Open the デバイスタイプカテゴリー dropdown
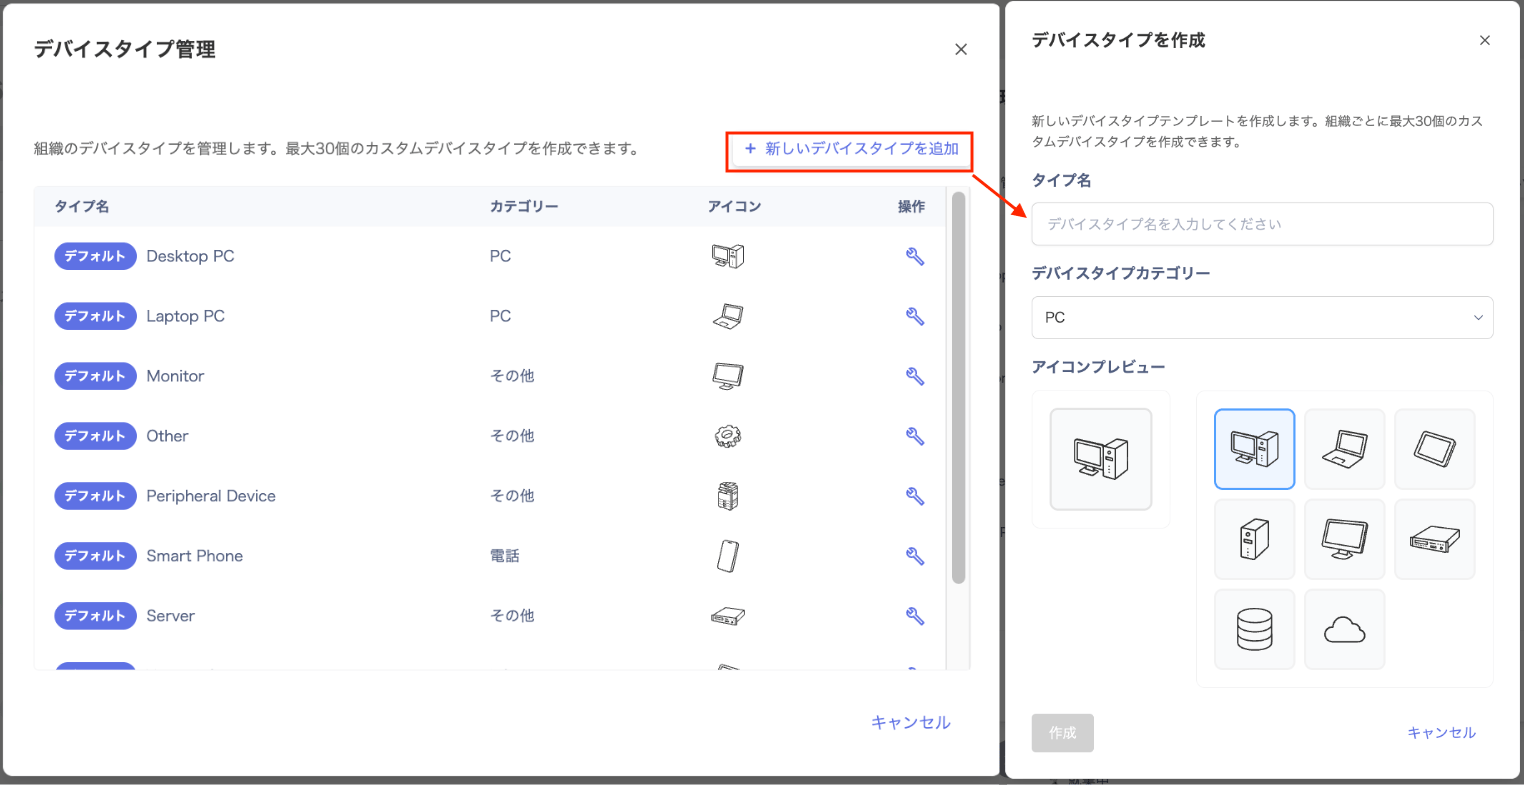The image size is (1524, 786). pos(1262,317)
